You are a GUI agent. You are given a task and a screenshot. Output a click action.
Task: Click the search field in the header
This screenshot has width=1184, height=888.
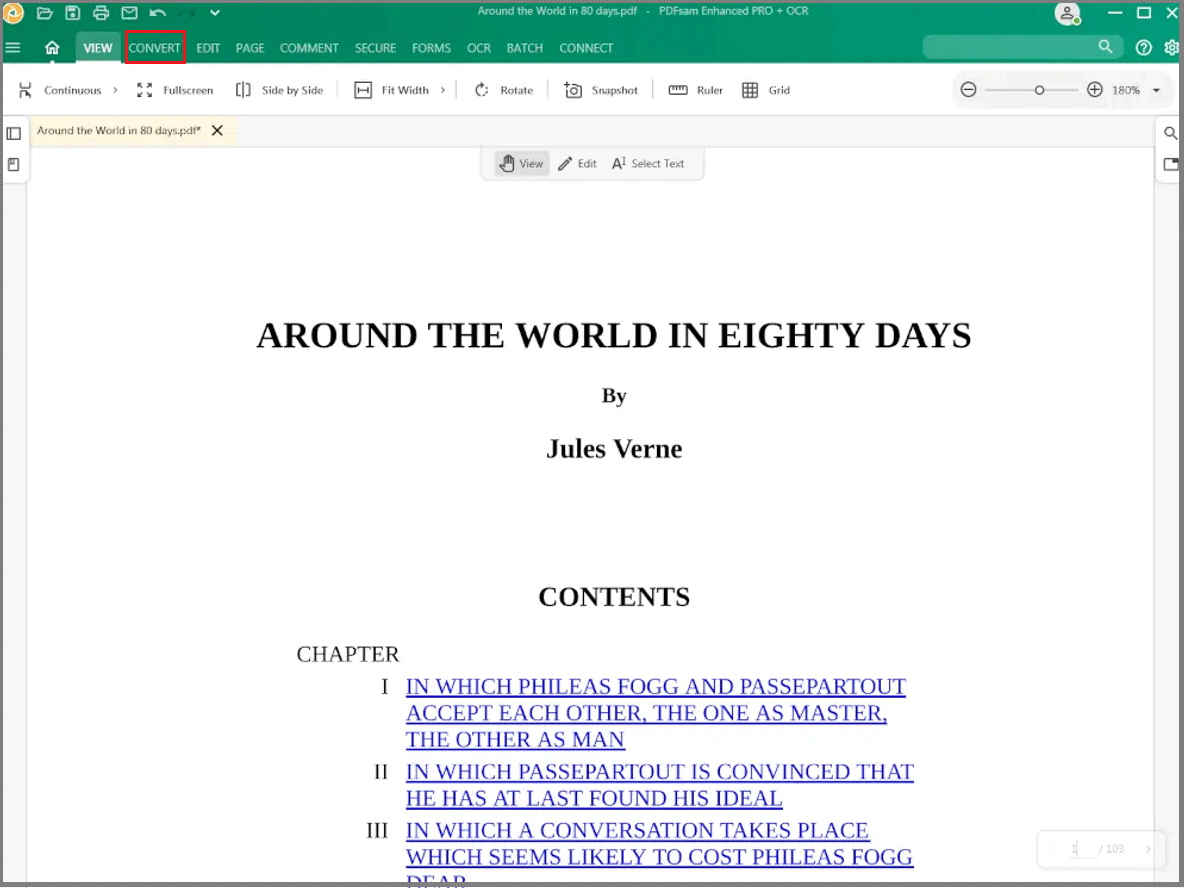[1010, 47]
